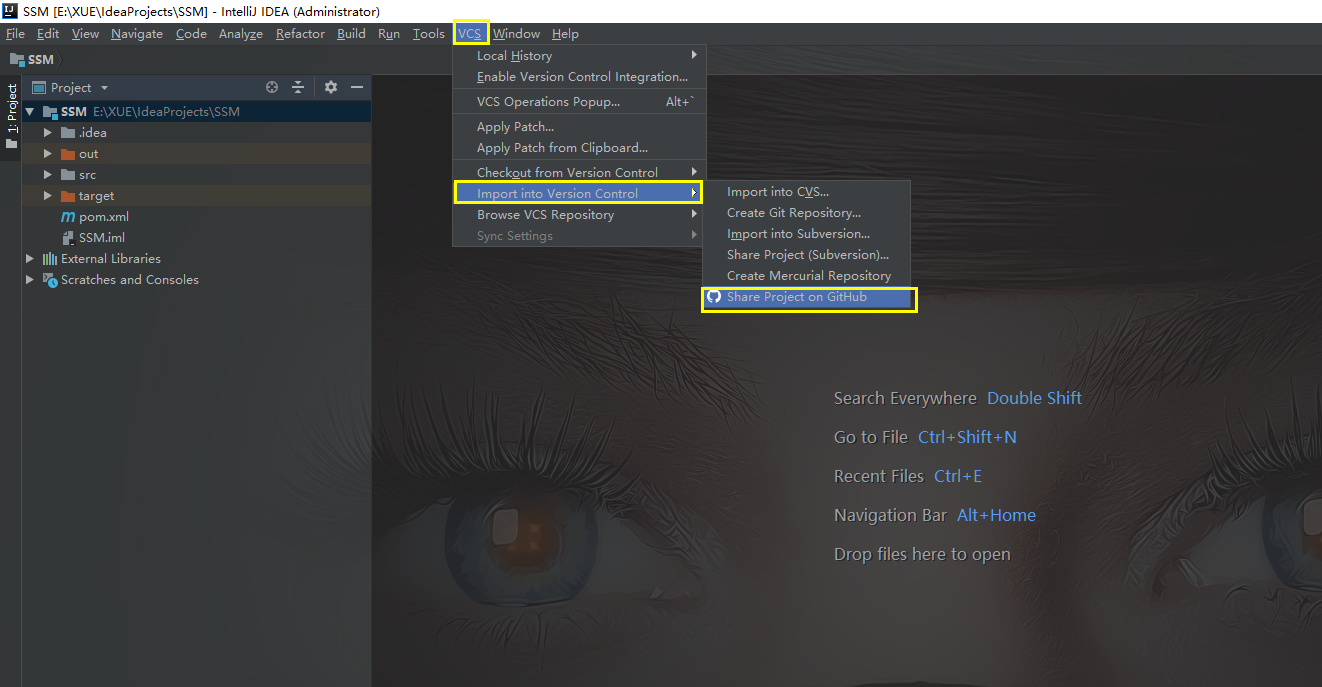This screenshot has height=687, width=1322.
Task: Open the Build menu
Action: click(351, 34)
